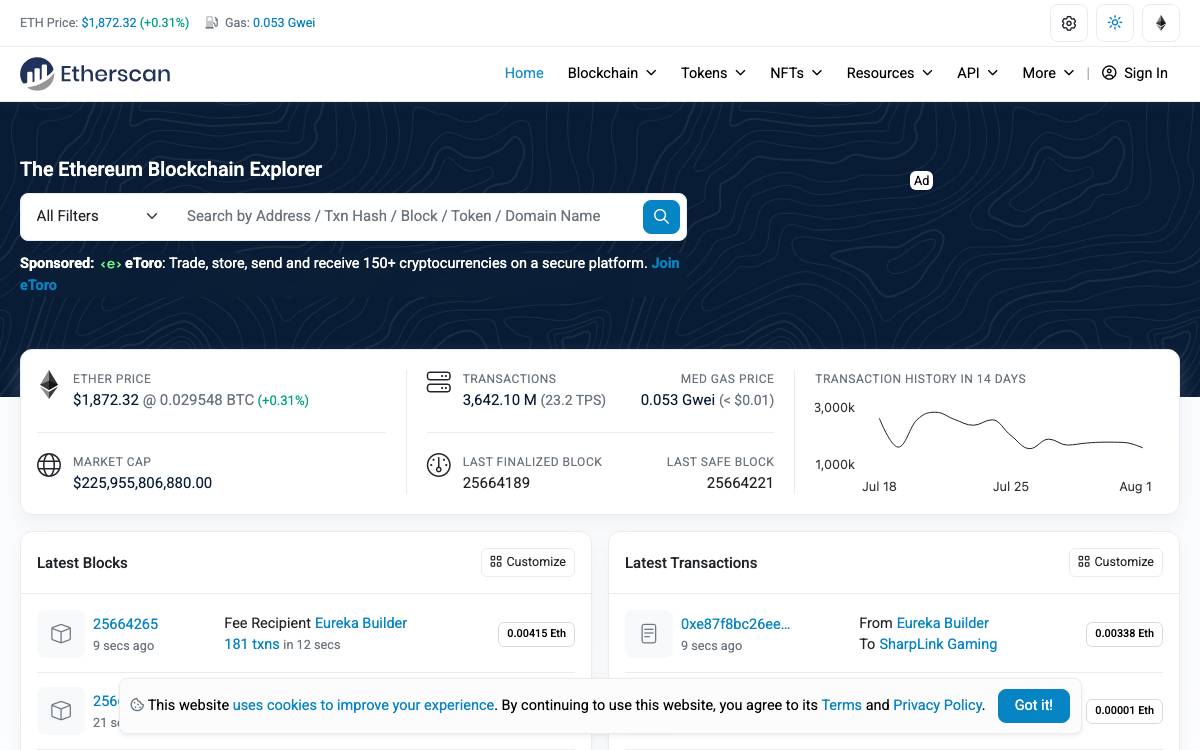Go to the Home tab
1200x750 pixels.
click(524, 73)
